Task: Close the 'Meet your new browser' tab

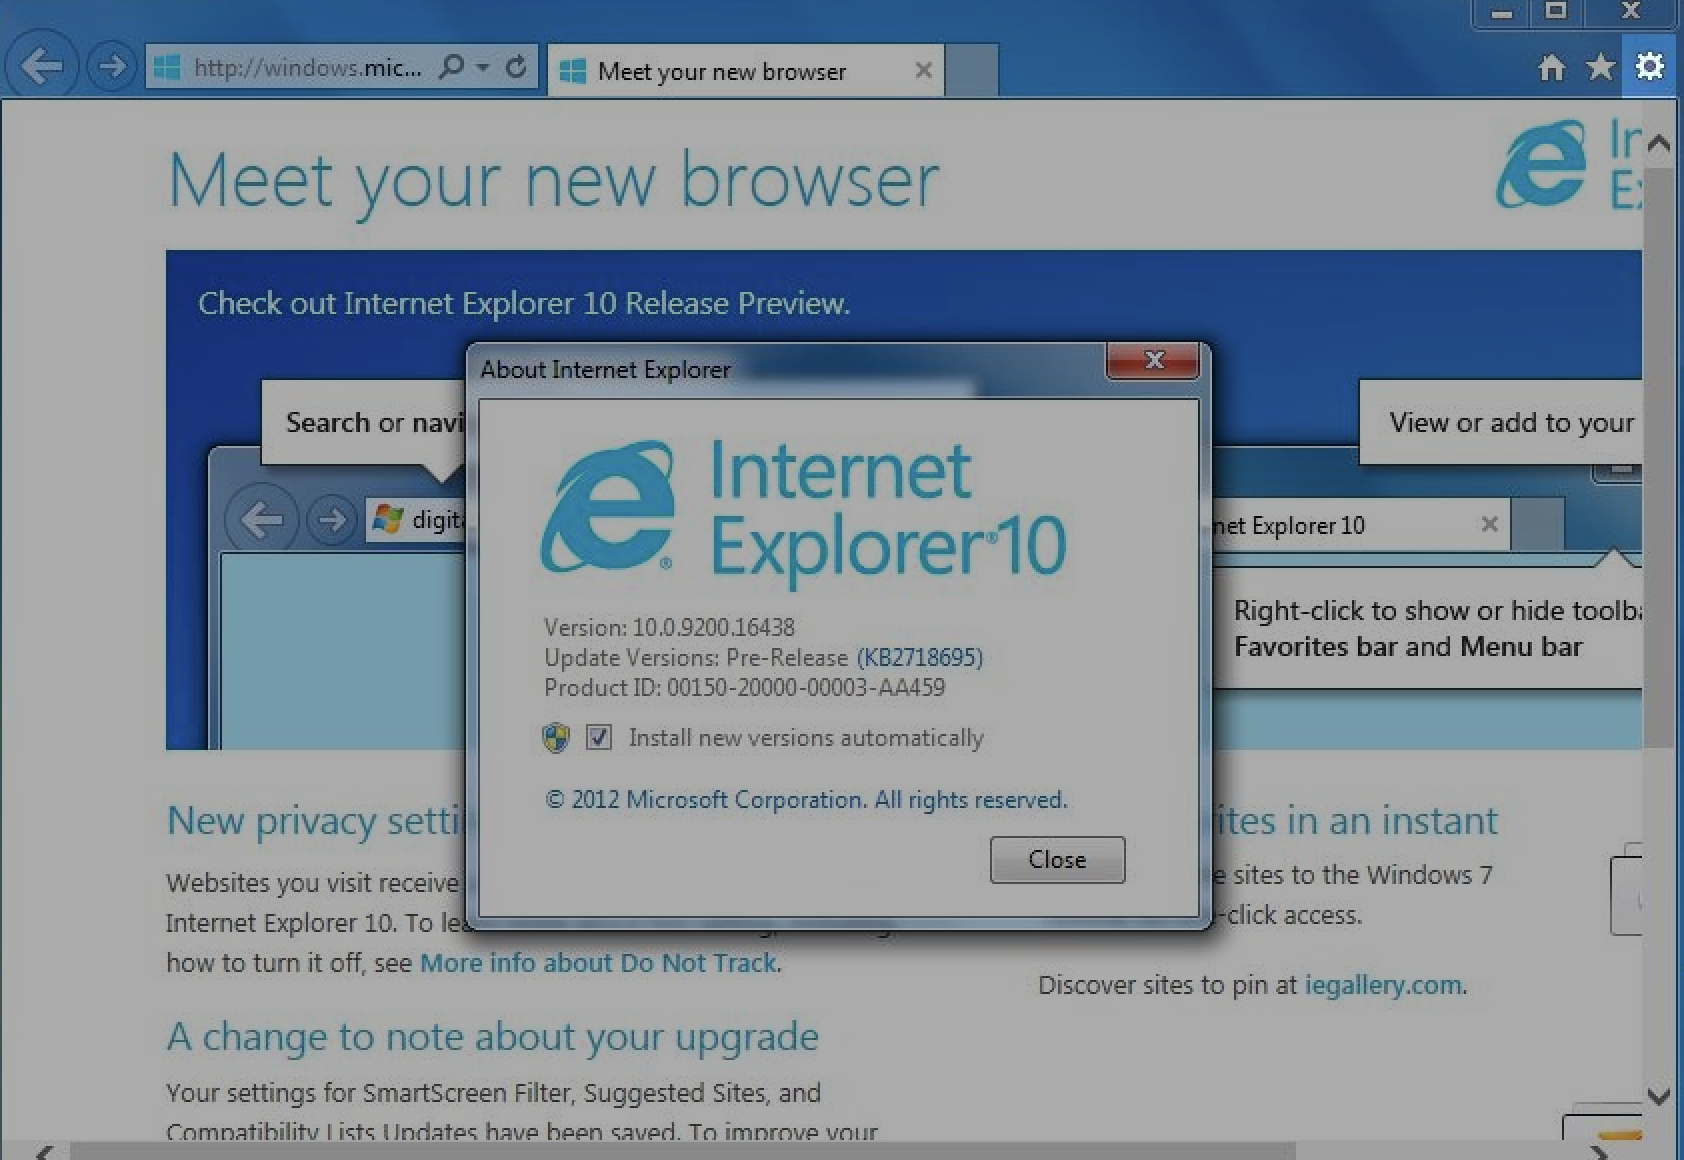Action: coord(923,70)
